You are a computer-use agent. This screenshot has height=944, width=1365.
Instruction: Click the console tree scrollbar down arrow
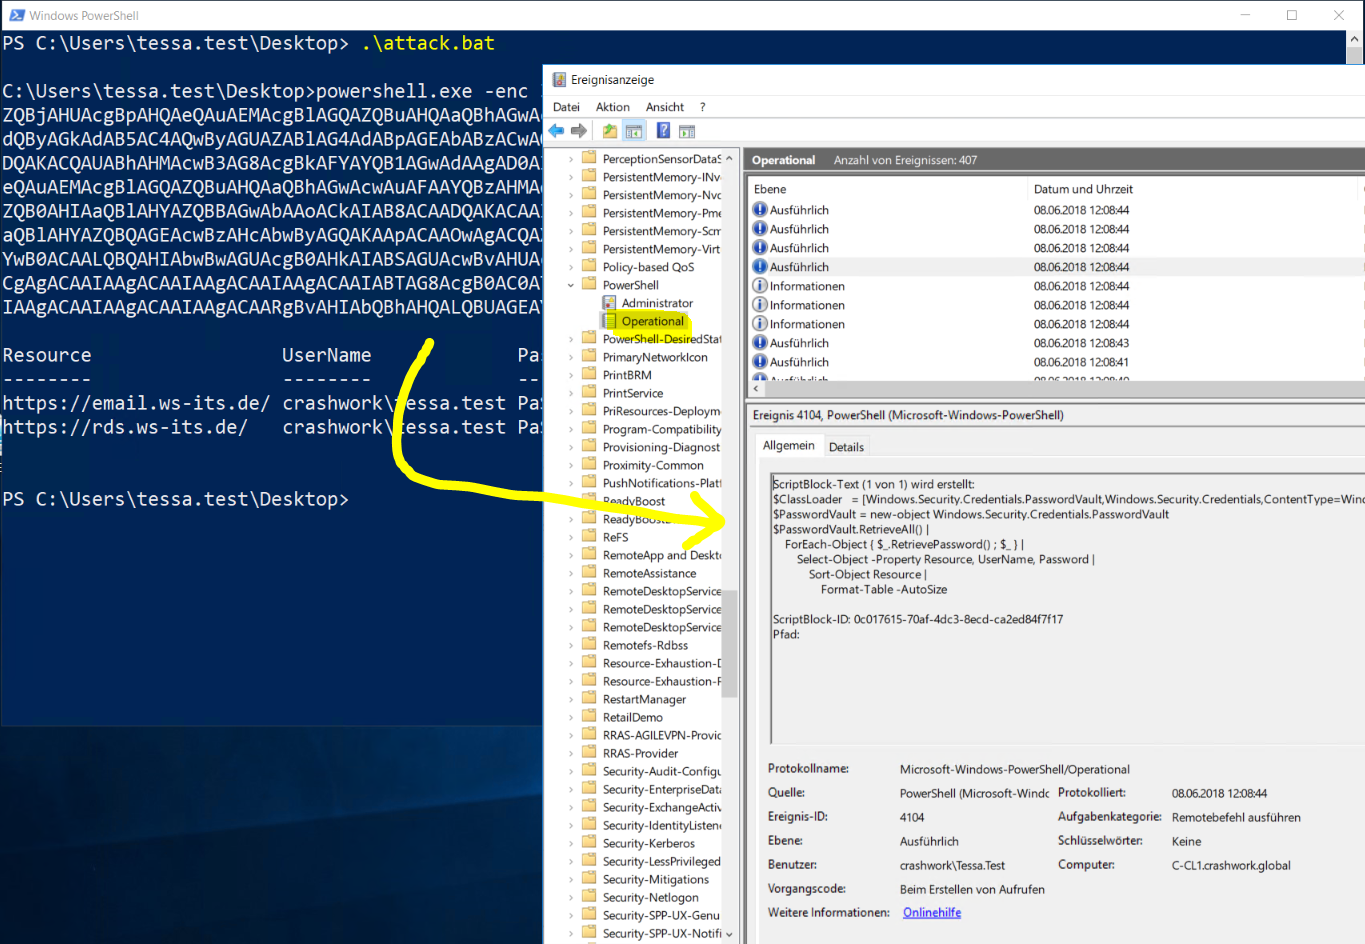[x=729, y=934]
